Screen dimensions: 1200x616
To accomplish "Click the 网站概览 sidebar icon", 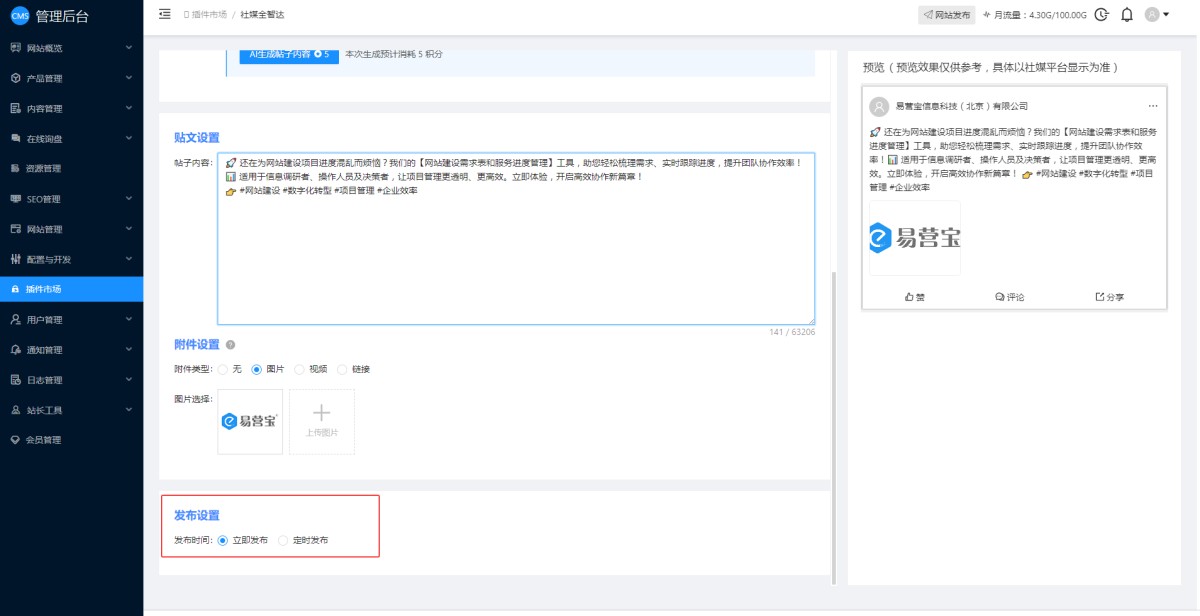I will pos(16,48).
